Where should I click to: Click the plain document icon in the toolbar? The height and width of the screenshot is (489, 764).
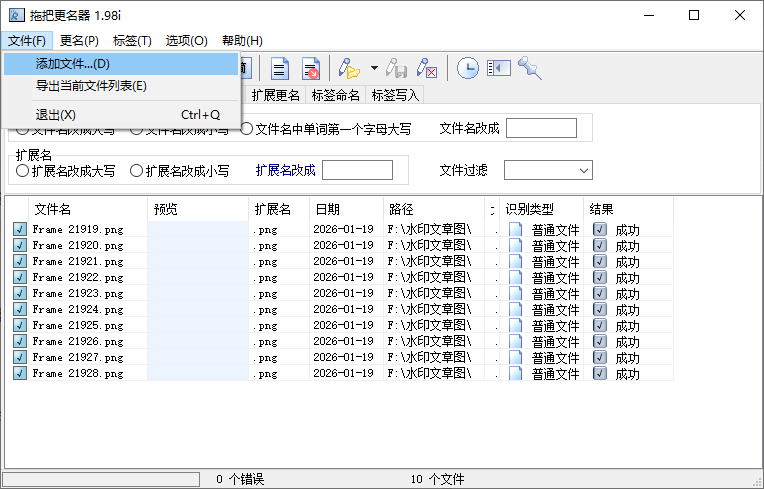pyautogui.click(x=280, y=68)
